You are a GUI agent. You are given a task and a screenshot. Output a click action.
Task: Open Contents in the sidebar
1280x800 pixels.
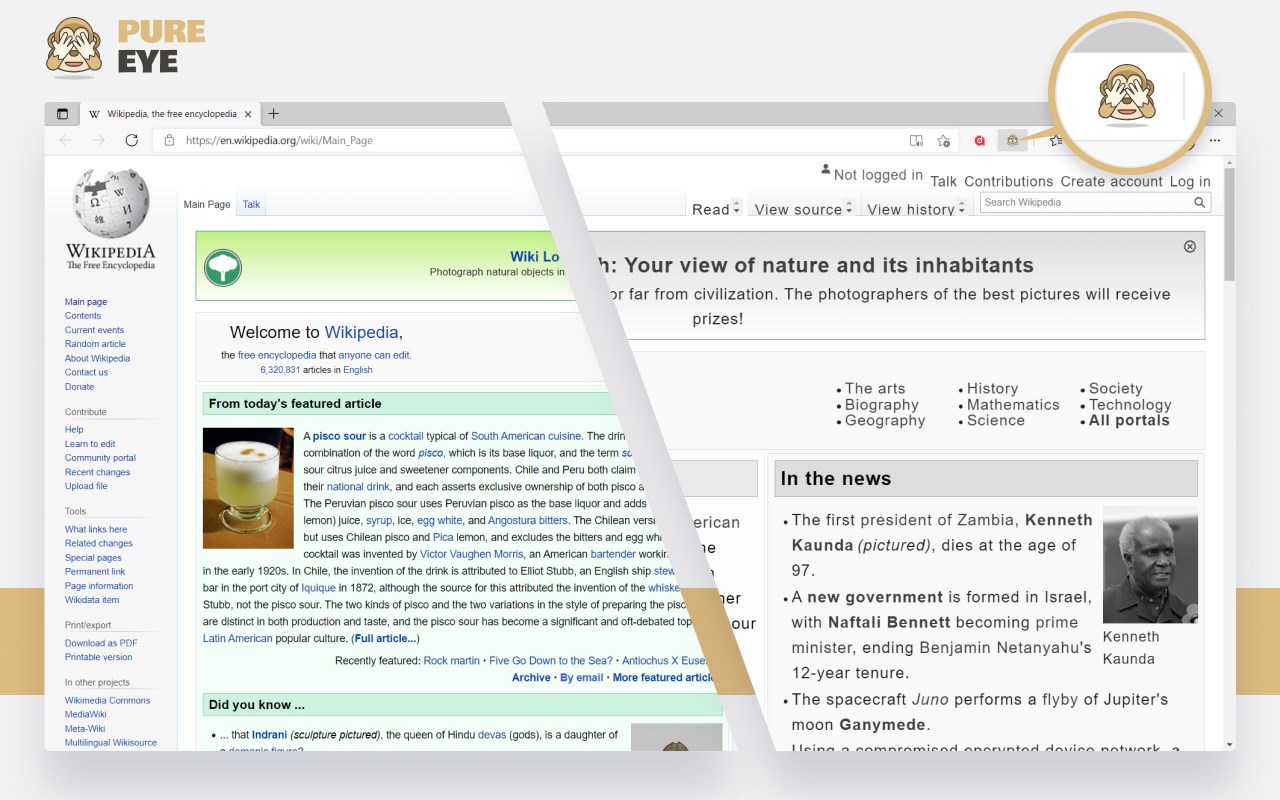[x=83, y=316]
